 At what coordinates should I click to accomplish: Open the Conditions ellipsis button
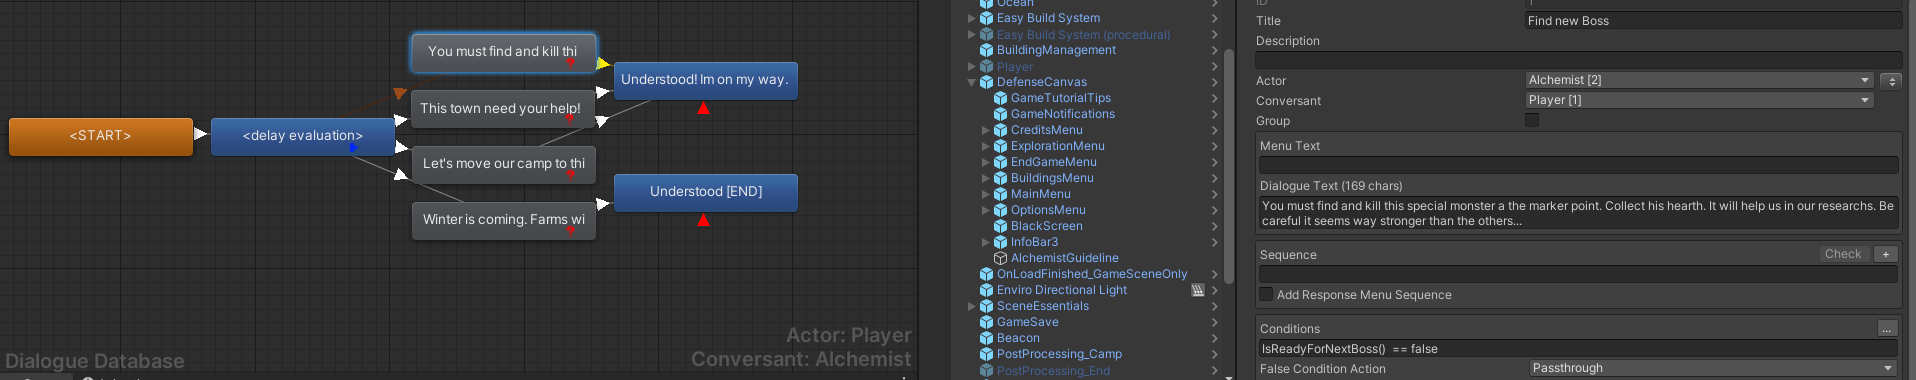click(1887, 328)
